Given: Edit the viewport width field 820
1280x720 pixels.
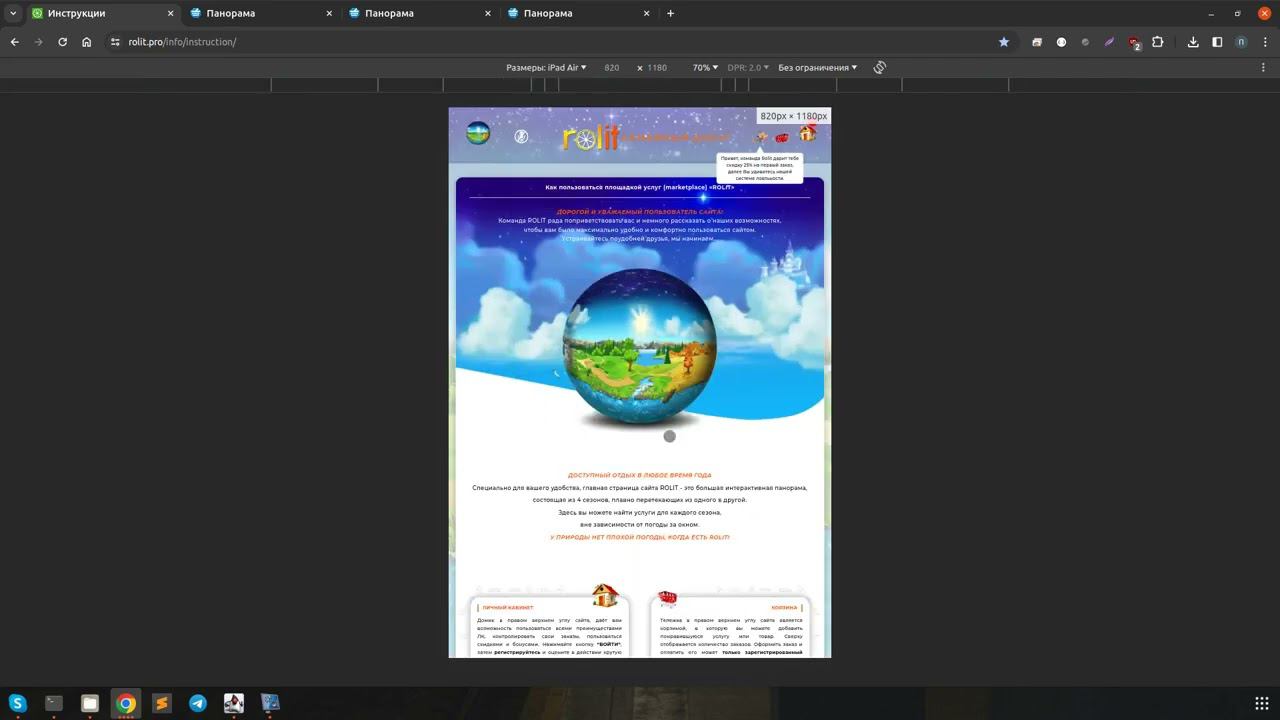Looking at the screenshot, I should (612, 68).
